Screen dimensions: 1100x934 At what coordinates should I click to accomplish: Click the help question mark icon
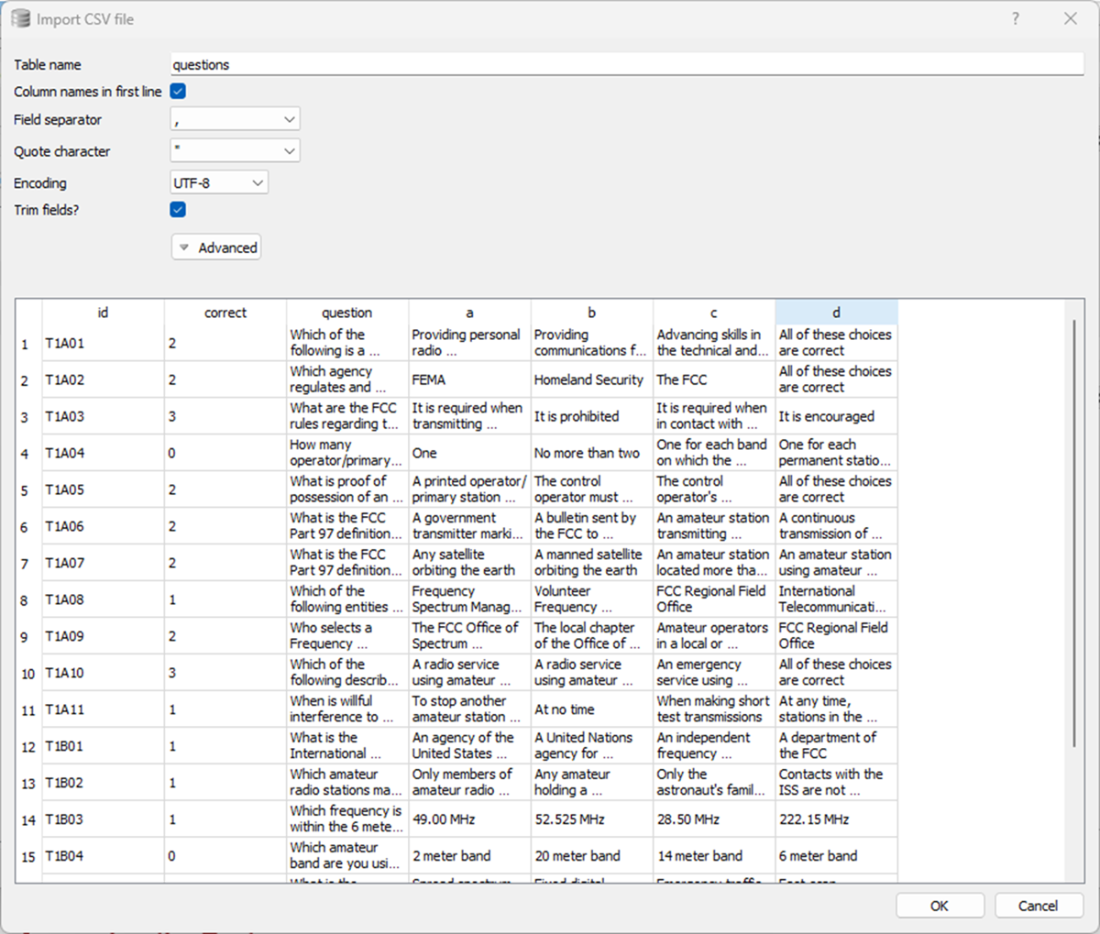[1015, 19]
